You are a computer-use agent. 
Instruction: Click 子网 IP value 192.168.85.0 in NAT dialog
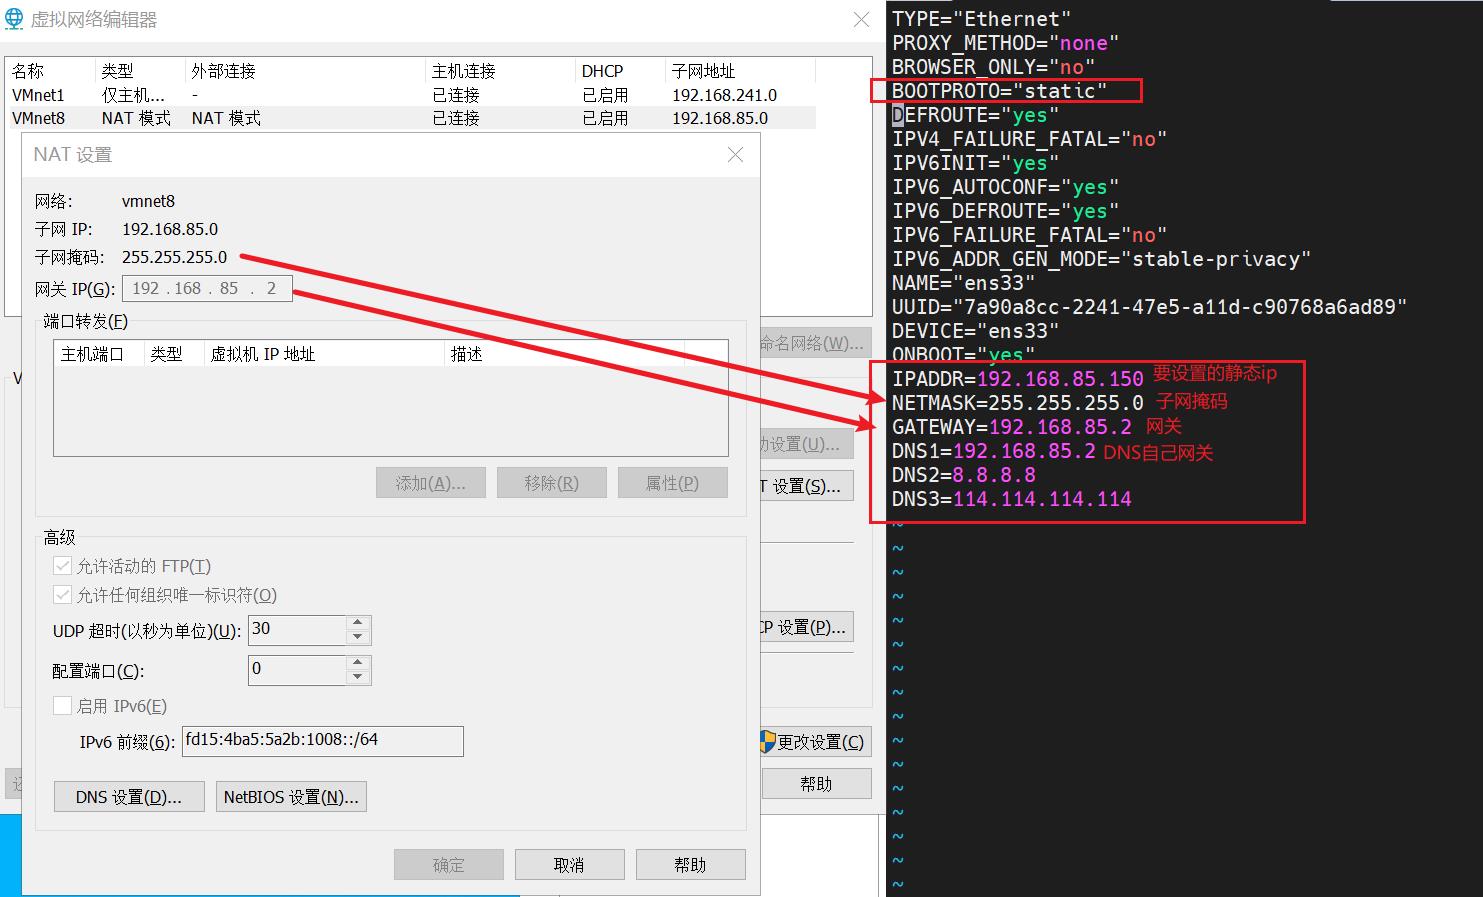170,229
